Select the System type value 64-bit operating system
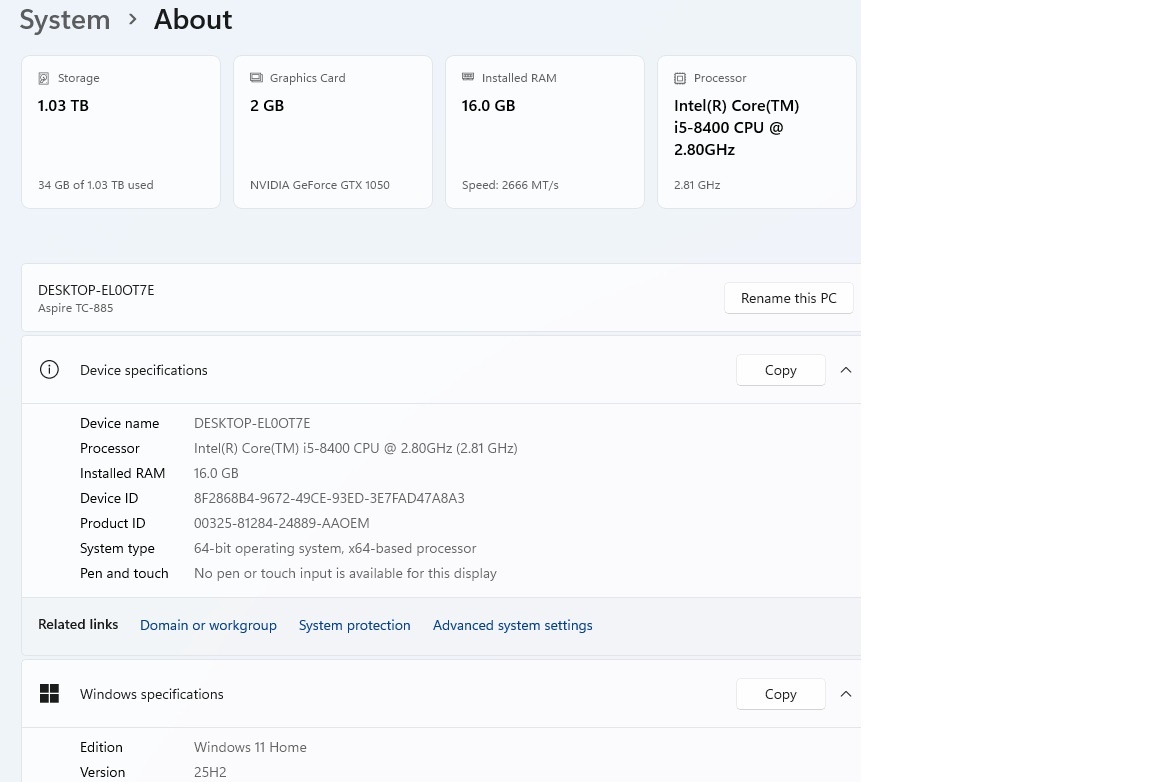This screenshot has width=1152, height=782. click(335, 548)
